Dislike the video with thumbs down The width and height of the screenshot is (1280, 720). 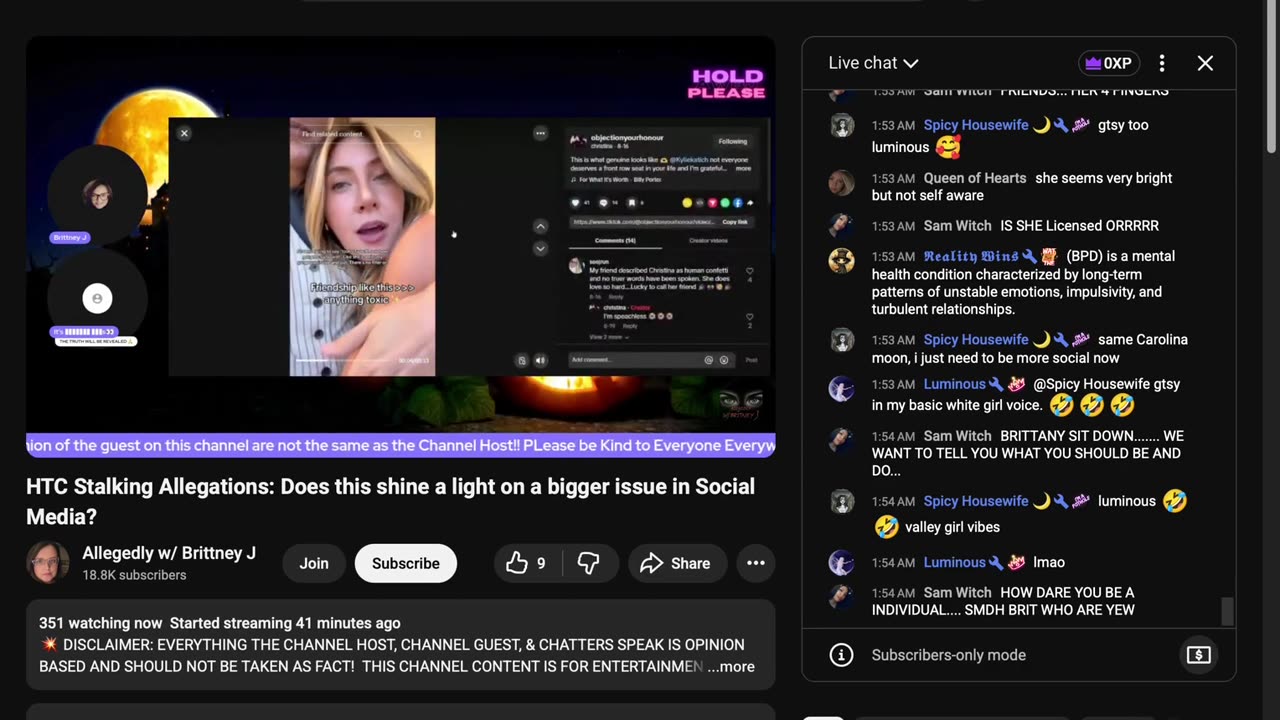[x=589, y=563]
